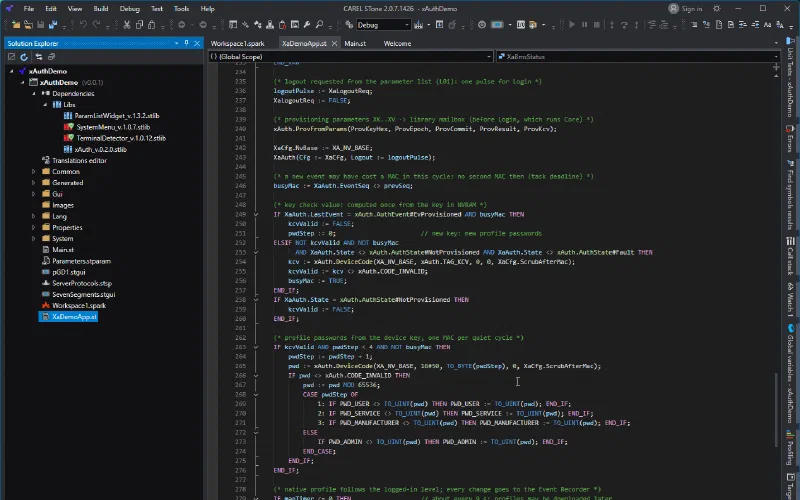Click the Solution Explorer refresh icon
800x500 pixels.
[x=23, y=57]
